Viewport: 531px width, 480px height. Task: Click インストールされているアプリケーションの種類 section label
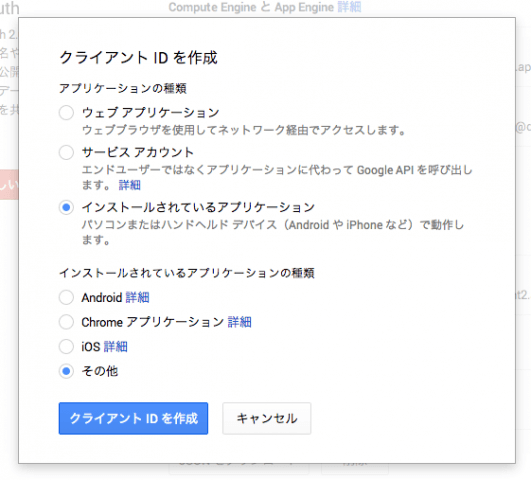coord(187,273)
